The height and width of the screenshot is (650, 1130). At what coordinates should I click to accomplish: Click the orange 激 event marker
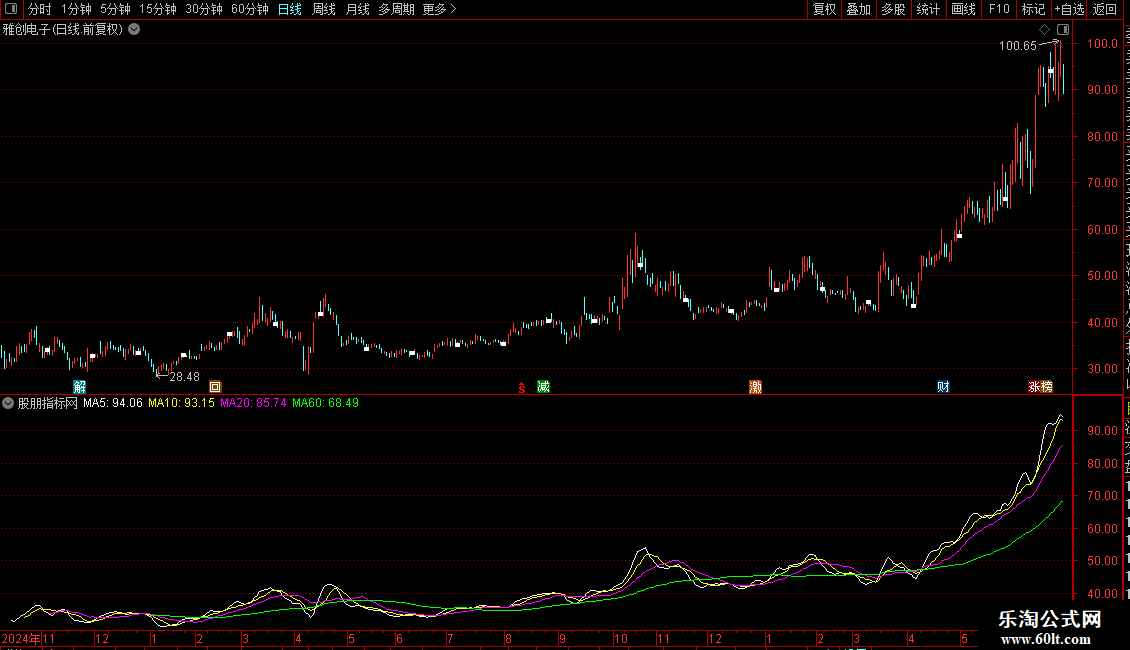(x=755, y=387)
